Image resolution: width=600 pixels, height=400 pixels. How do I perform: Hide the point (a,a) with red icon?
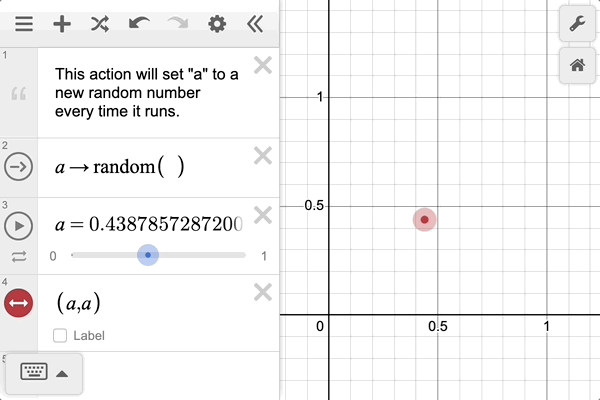pos(19,303)
